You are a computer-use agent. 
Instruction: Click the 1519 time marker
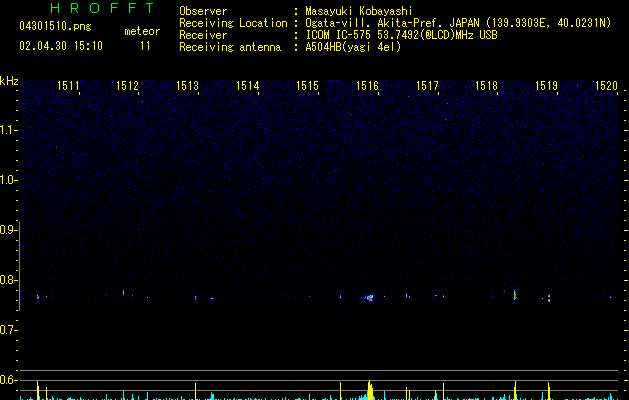tap(546, 86)
